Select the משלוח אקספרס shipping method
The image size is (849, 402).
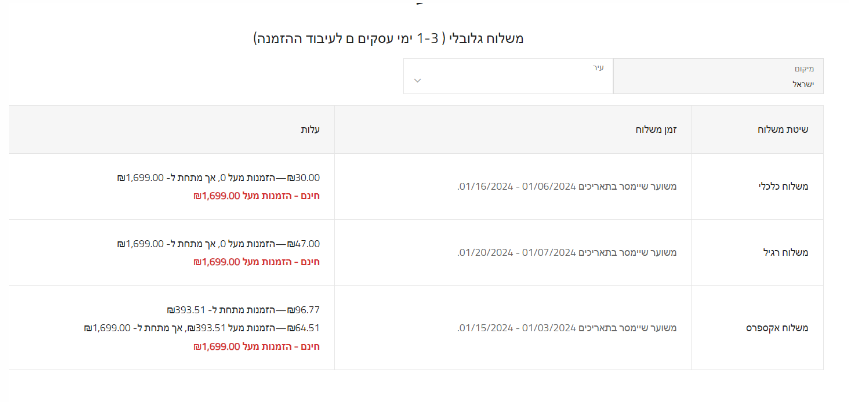click(x=778, y=328)
